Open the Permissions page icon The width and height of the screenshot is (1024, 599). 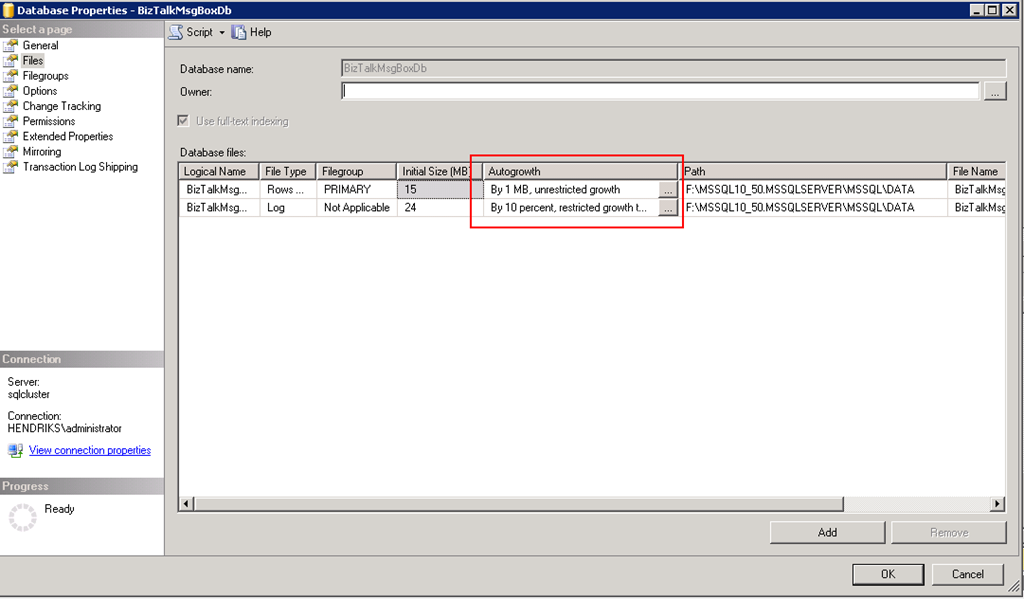pos(11,121)
